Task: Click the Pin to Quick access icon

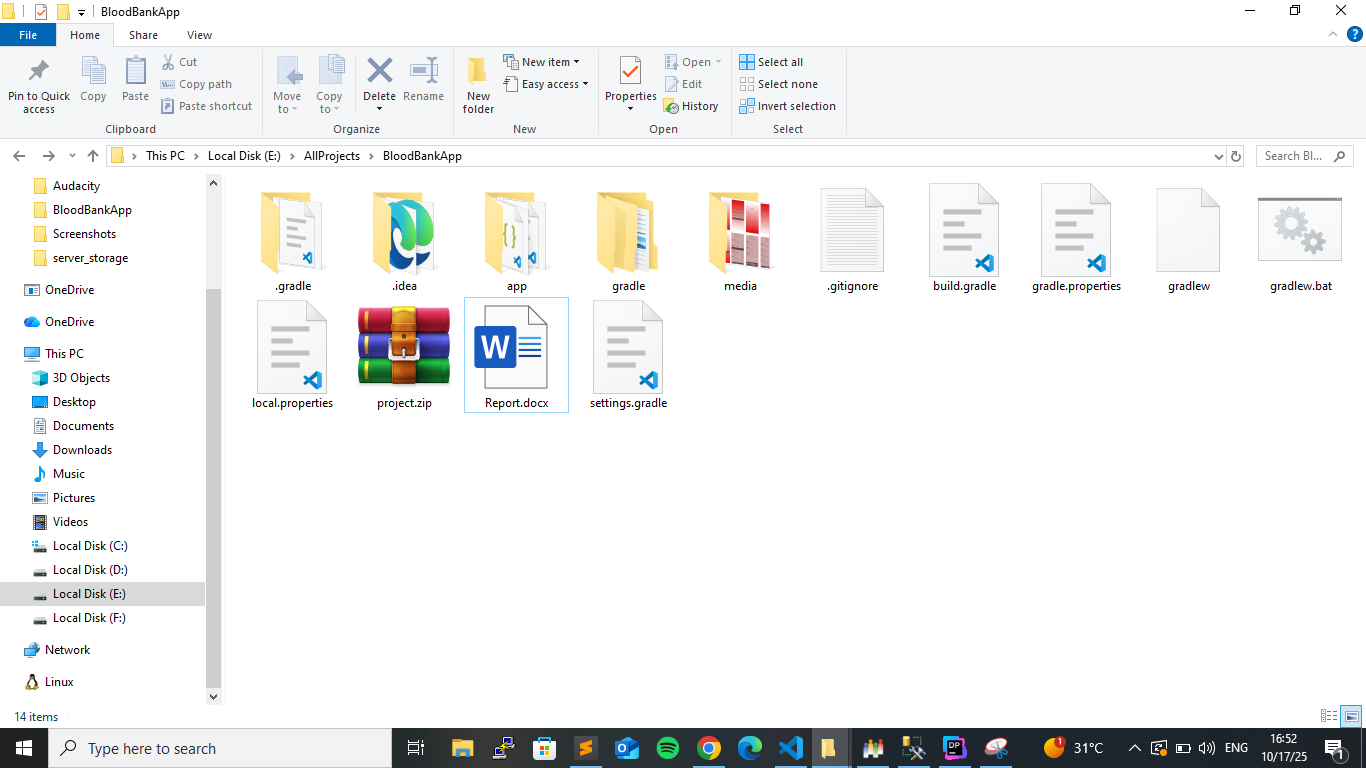Action: pos(39,72)
